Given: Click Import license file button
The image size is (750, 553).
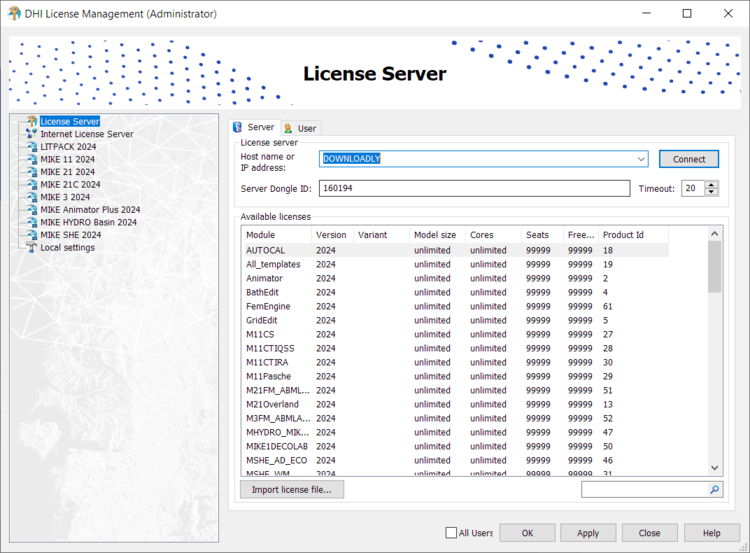Looking at the screenshot, I should pyautogui.click(x=292, y=489).
